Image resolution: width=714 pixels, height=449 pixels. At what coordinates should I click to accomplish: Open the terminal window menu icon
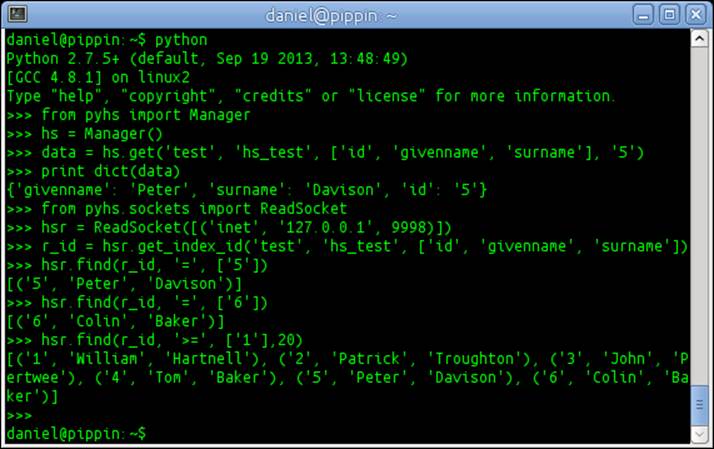click(17, 13)
